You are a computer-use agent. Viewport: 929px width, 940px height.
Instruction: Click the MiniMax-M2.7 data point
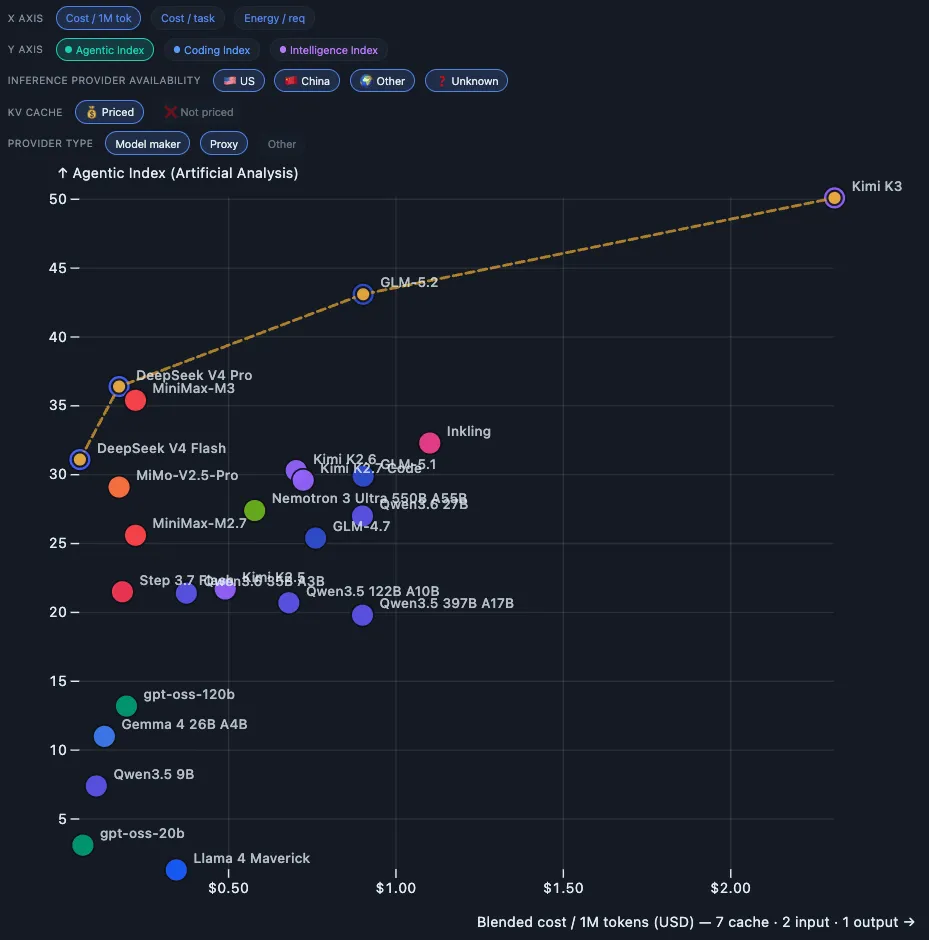(135, 535)
